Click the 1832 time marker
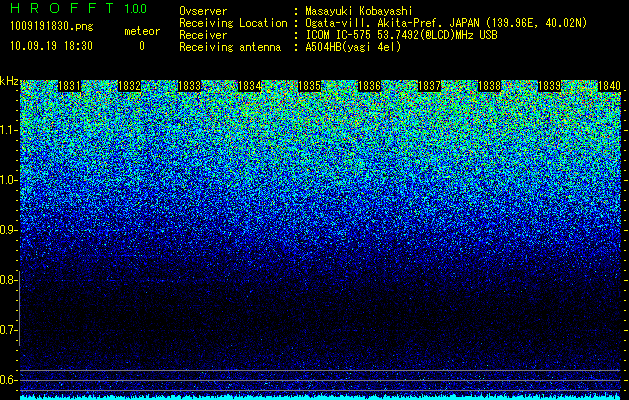 [x=130, y=86]
